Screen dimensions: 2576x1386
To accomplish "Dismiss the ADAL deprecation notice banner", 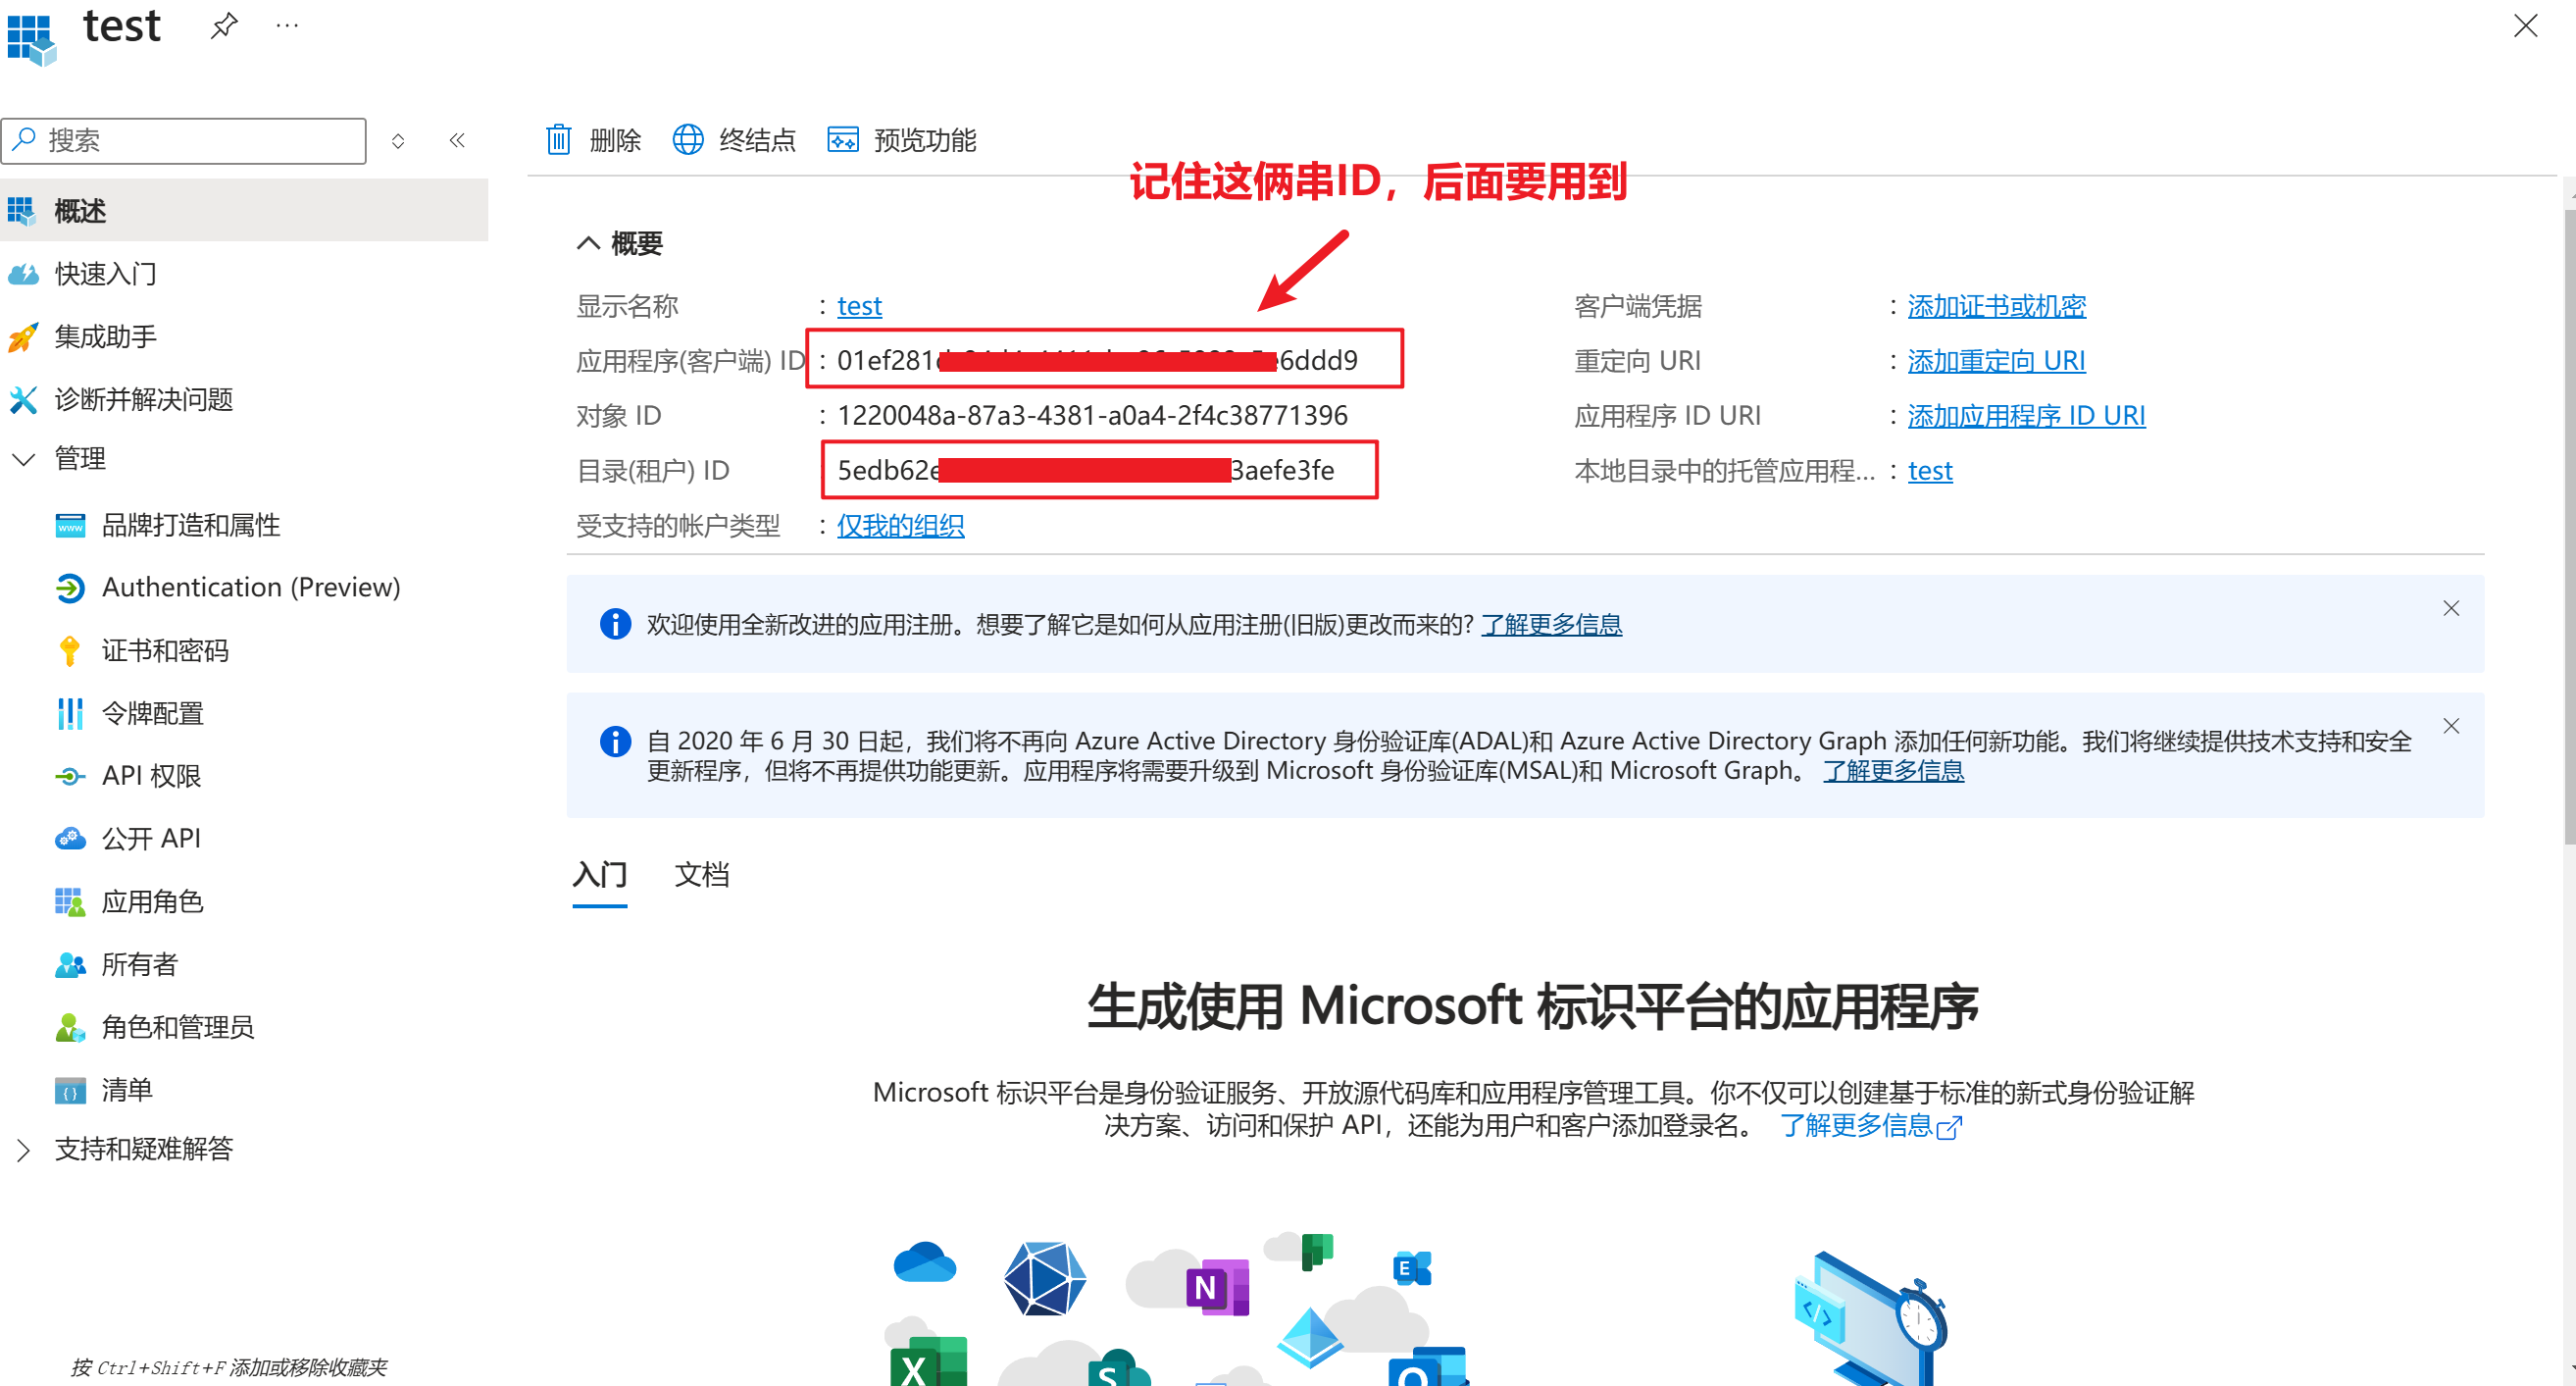I will tap(2450, 726).
